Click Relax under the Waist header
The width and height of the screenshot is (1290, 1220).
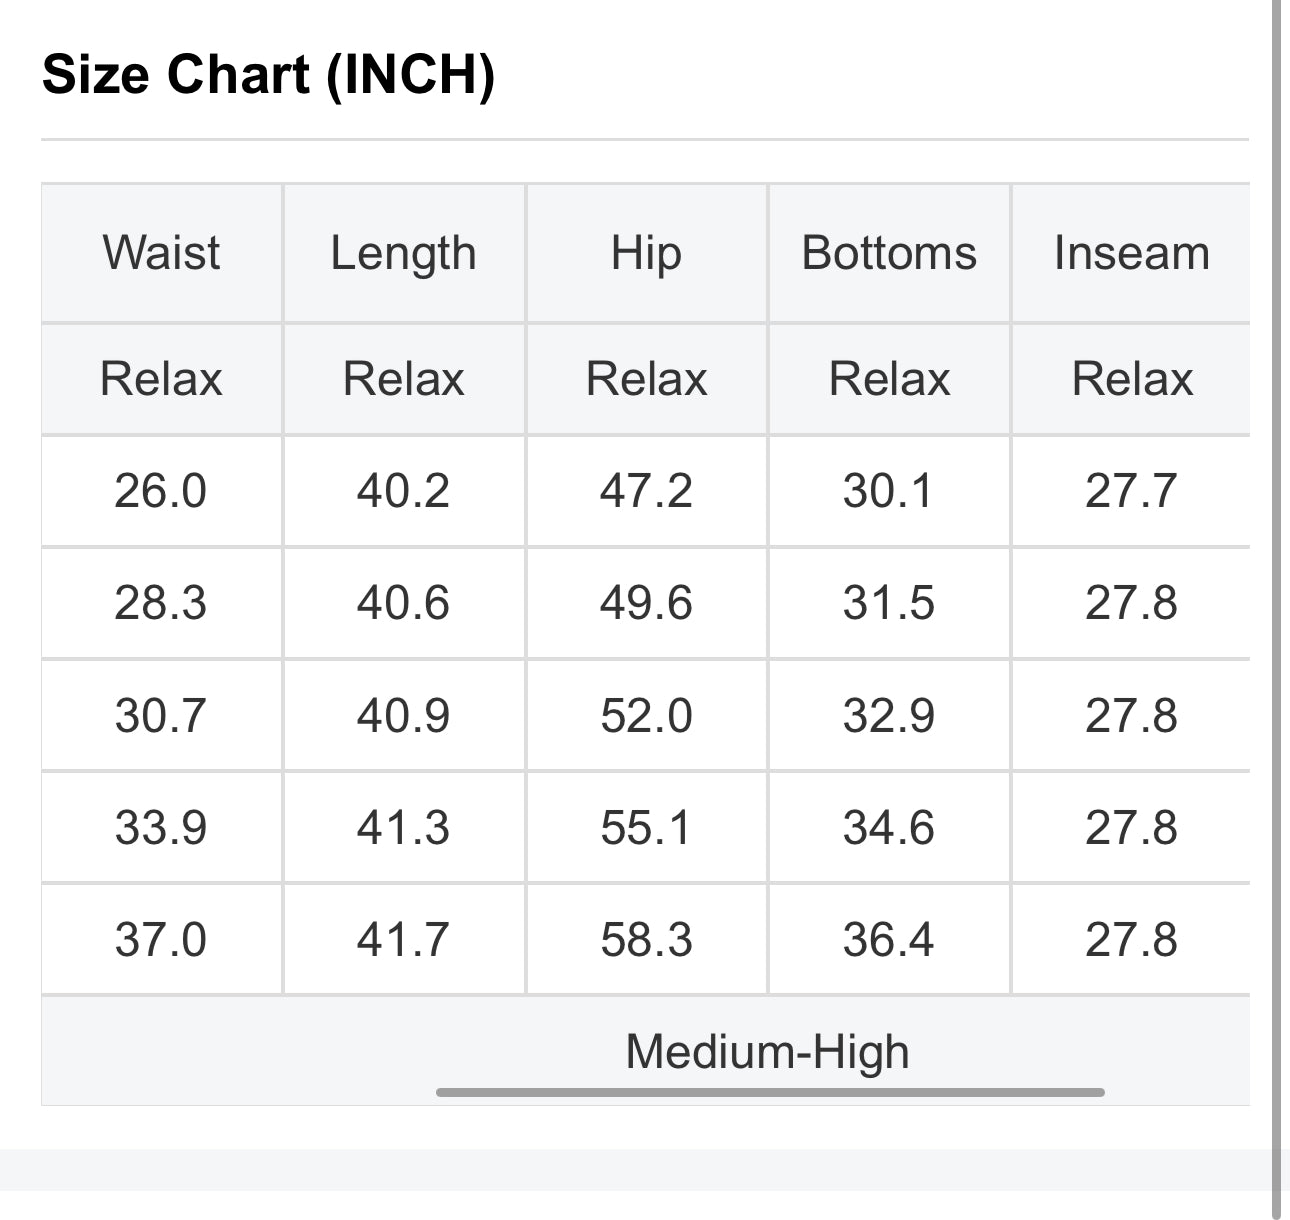click(x=161, y=379)
